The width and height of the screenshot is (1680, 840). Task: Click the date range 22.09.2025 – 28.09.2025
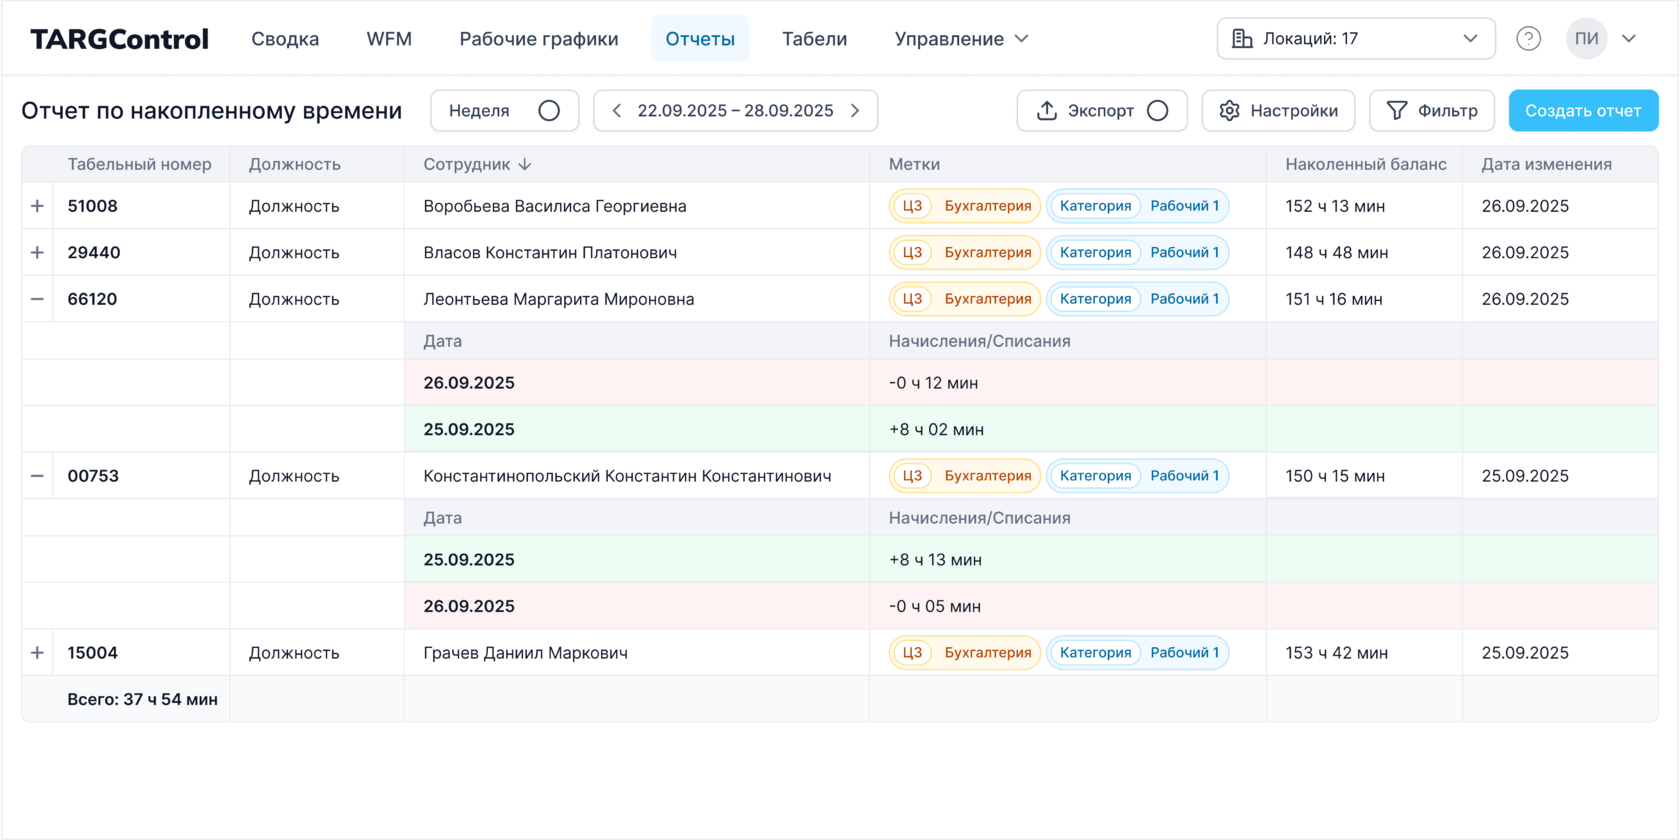point(735,111)
